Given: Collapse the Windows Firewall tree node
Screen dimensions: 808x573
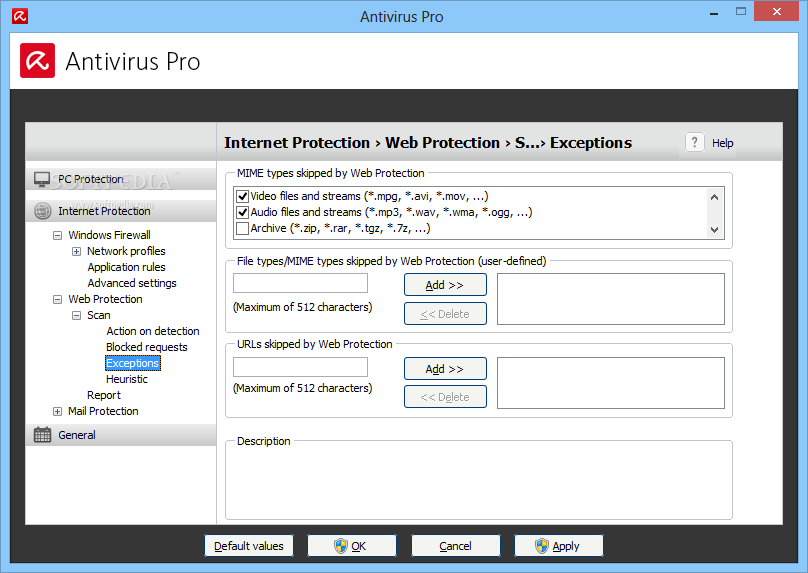Looking at the screenshot, I should [x=58, y=235].
